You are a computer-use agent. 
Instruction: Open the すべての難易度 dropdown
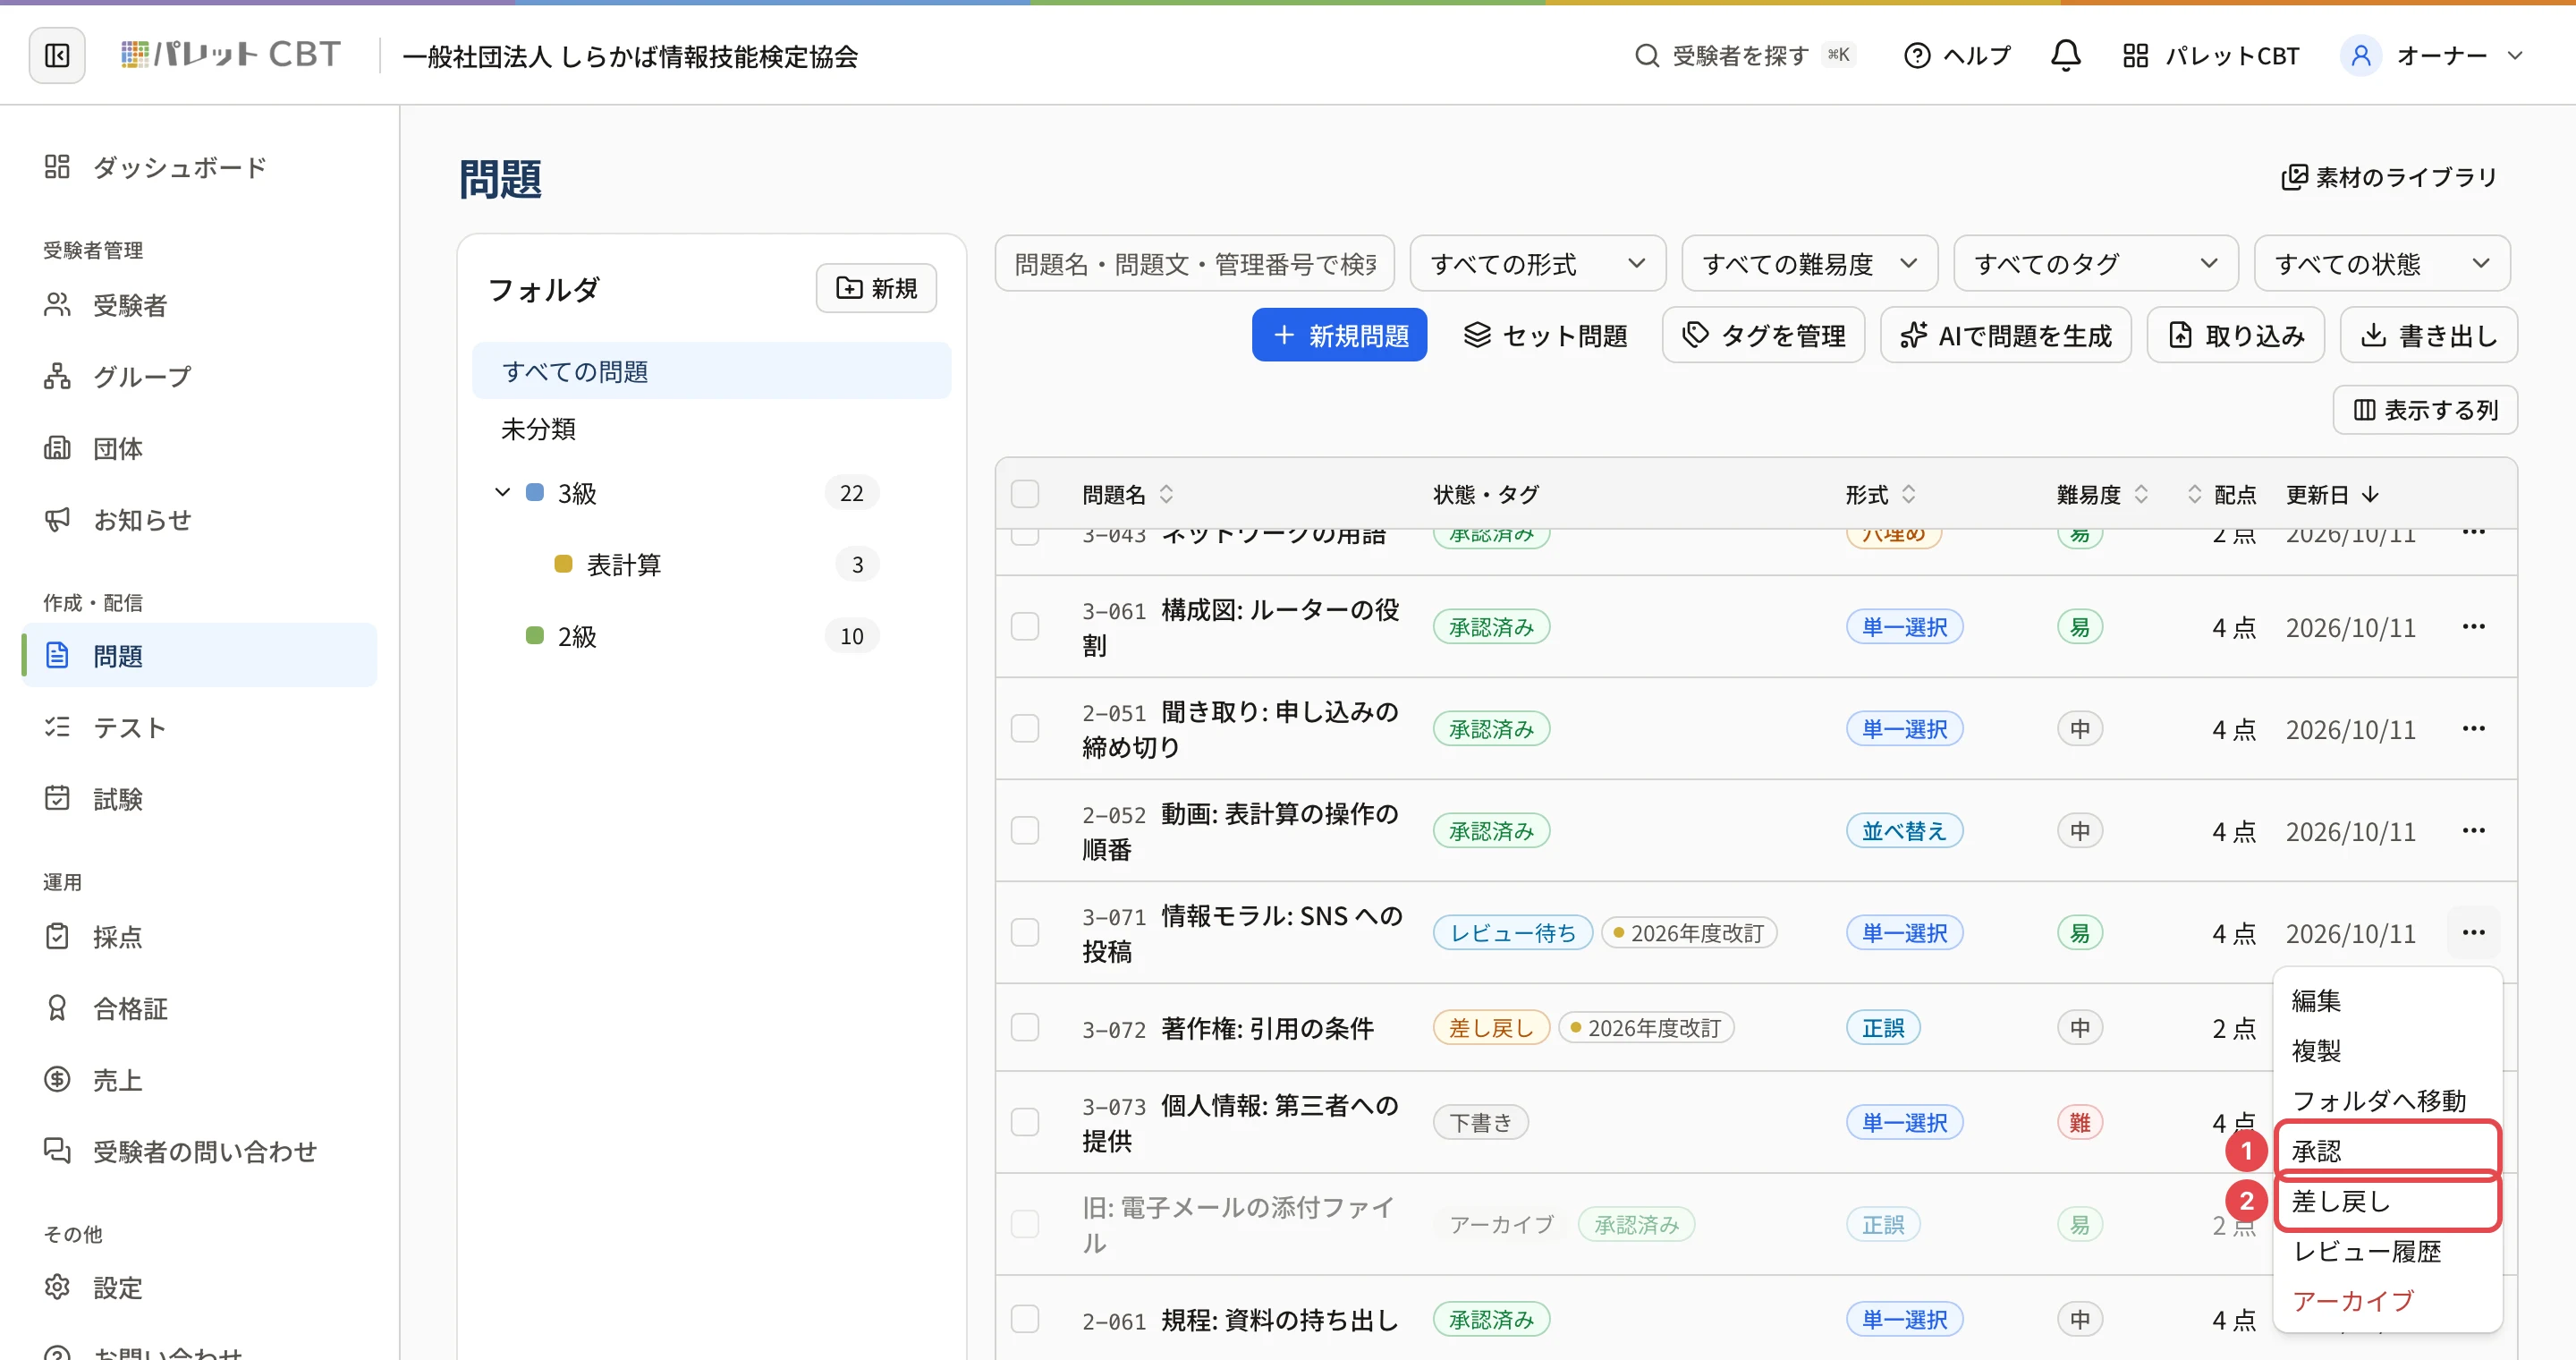1810,264
